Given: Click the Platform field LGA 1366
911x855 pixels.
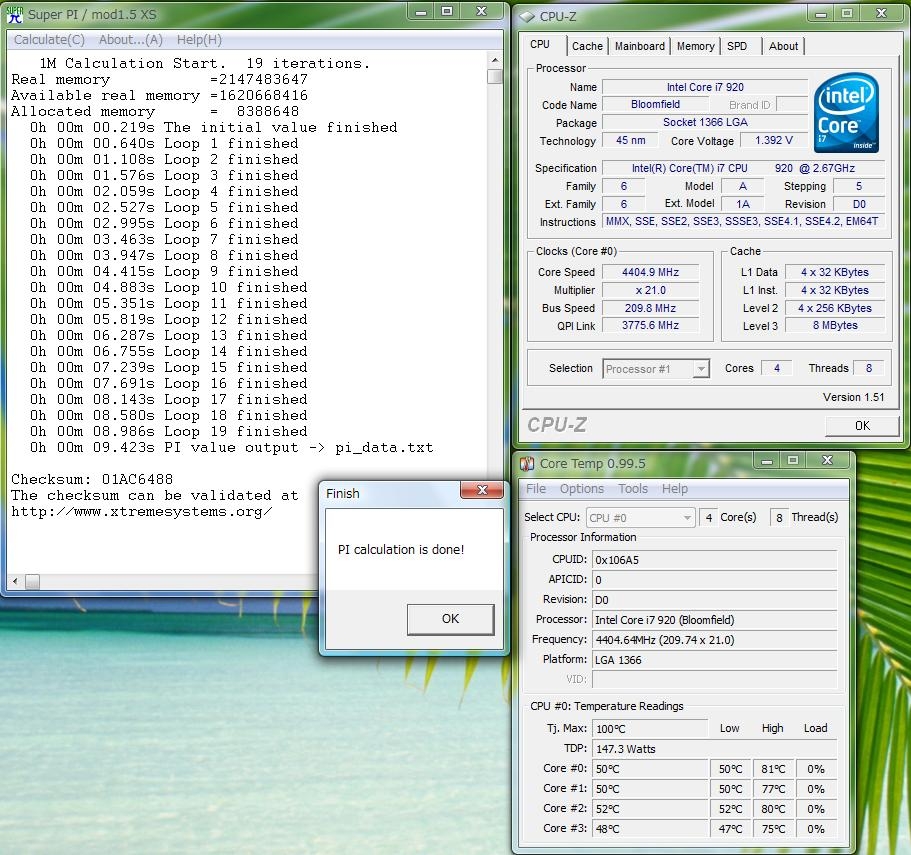Looking at the screenshot, I should [x=715, y=660].
